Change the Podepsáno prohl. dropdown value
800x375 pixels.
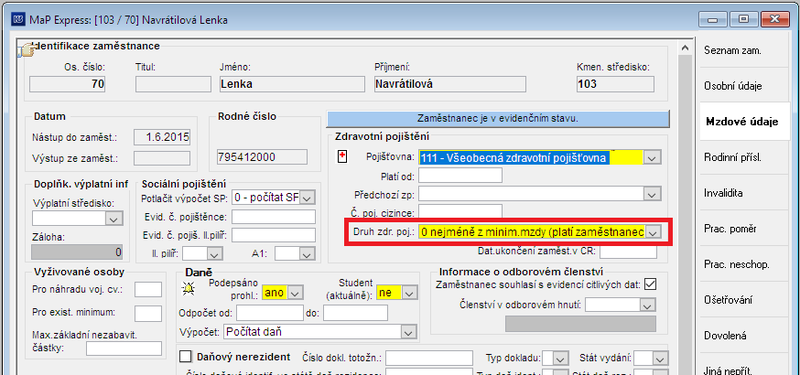tap(296, 293)
